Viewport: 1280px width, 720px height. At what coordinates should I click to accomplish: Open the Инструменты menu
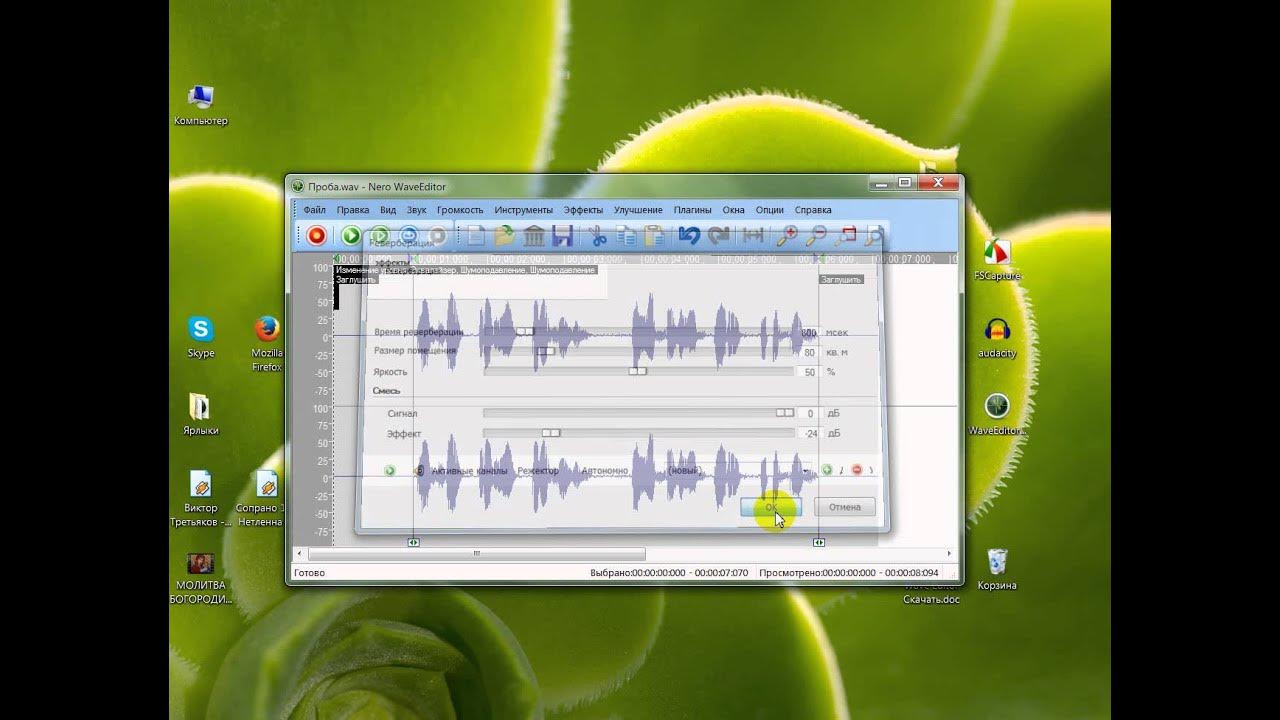pos(523,210)
